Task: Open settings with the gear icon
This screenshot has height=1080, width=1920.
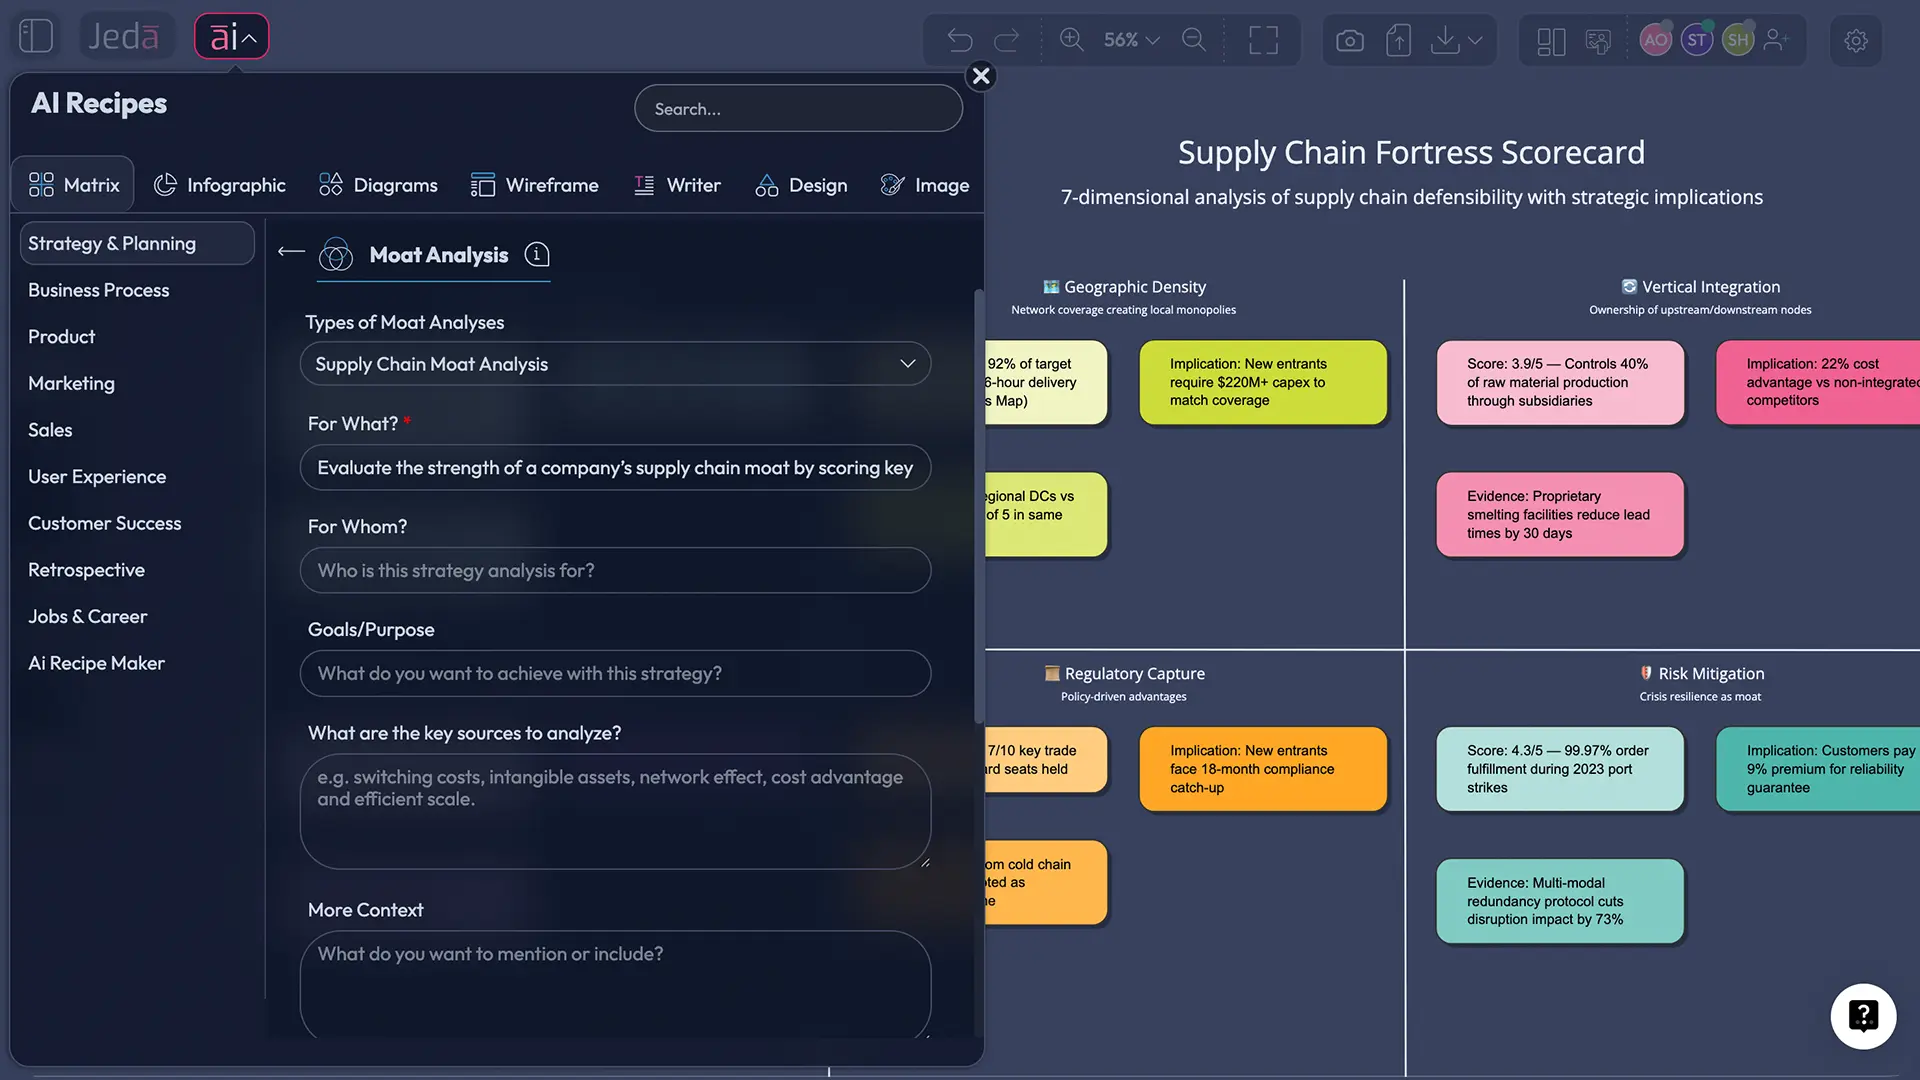Action: (x=1856, y=41)
